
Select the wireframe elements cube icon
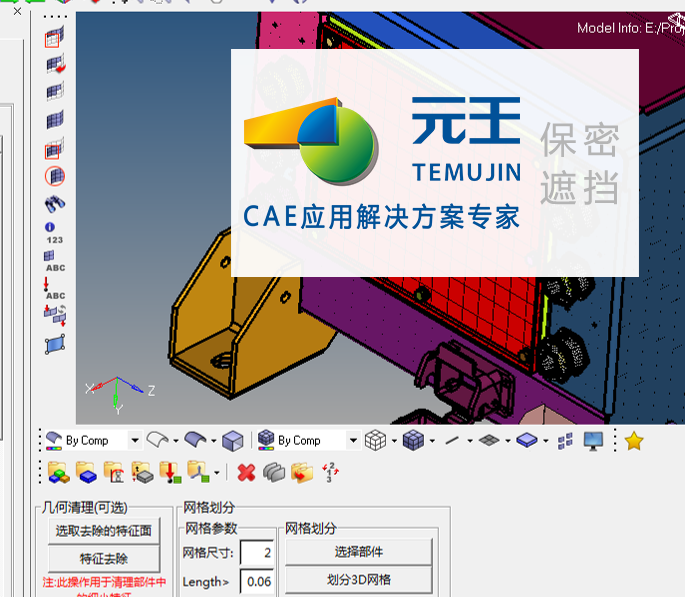pos(375,440)
